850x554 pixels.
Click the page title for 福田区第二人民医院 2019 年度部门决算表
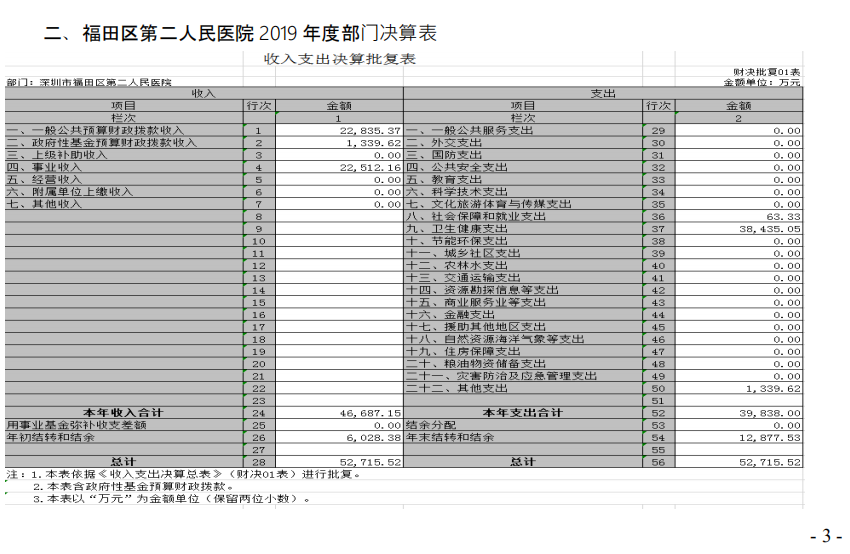pos(241,33)
